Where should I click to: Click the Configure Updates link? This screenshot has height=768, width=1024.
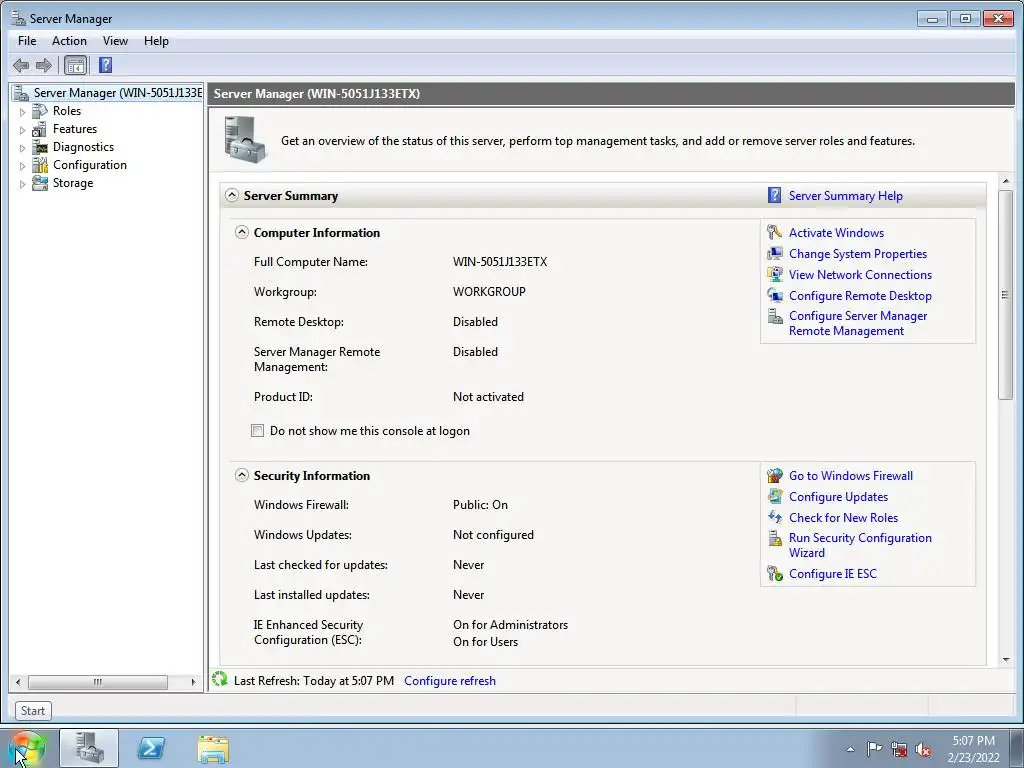pyautogui.click(x=838, y=496)
